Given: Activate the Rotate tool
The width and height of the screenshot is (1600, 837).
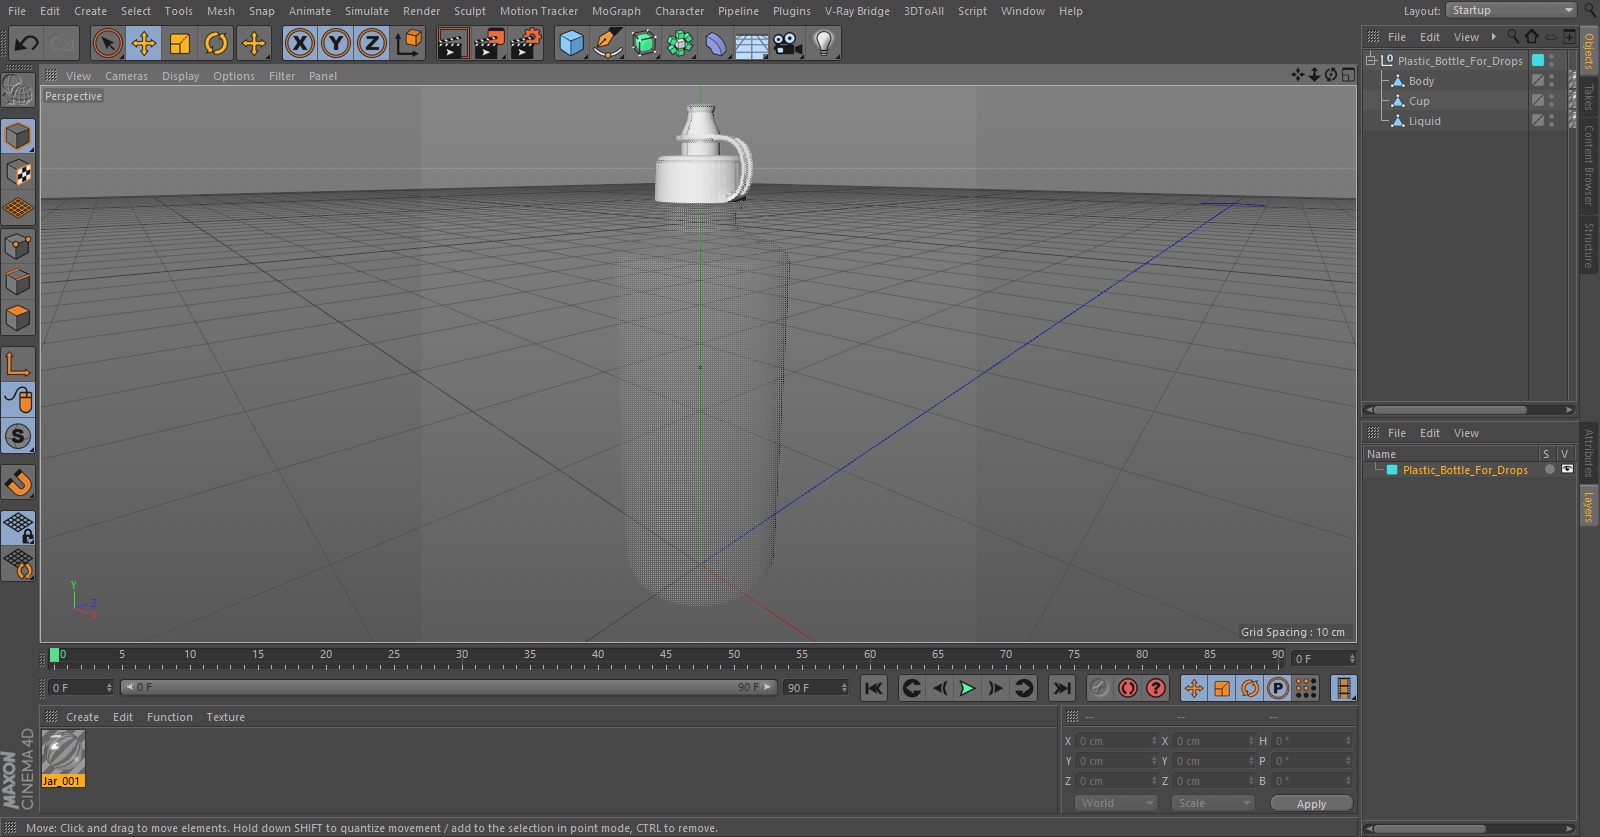Looking at the screenshot, I should pos(216,43).
